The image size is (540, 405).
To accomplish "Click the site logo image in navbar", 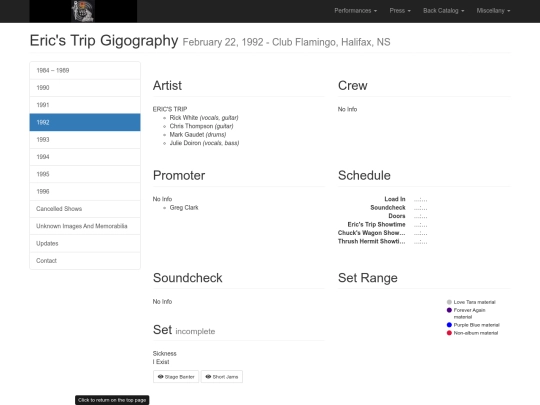I will 83,11.
